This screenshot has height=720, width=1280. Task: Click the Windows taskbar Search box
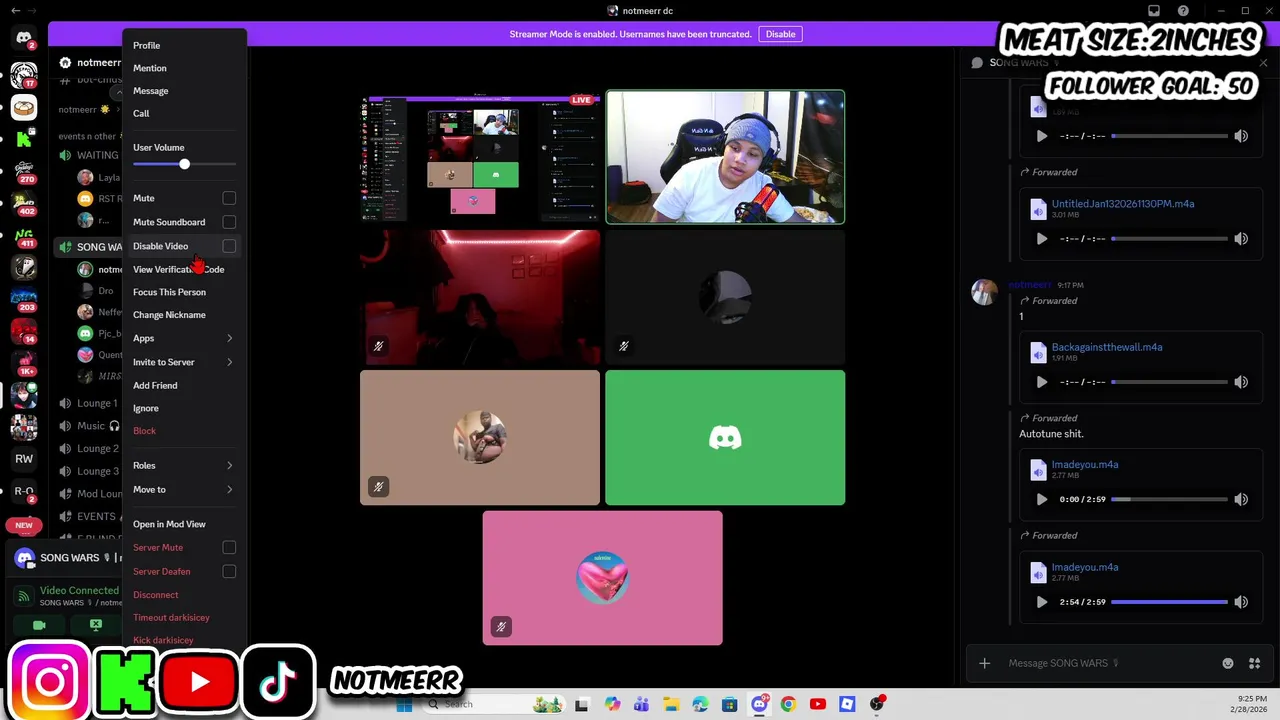[495, 704]
